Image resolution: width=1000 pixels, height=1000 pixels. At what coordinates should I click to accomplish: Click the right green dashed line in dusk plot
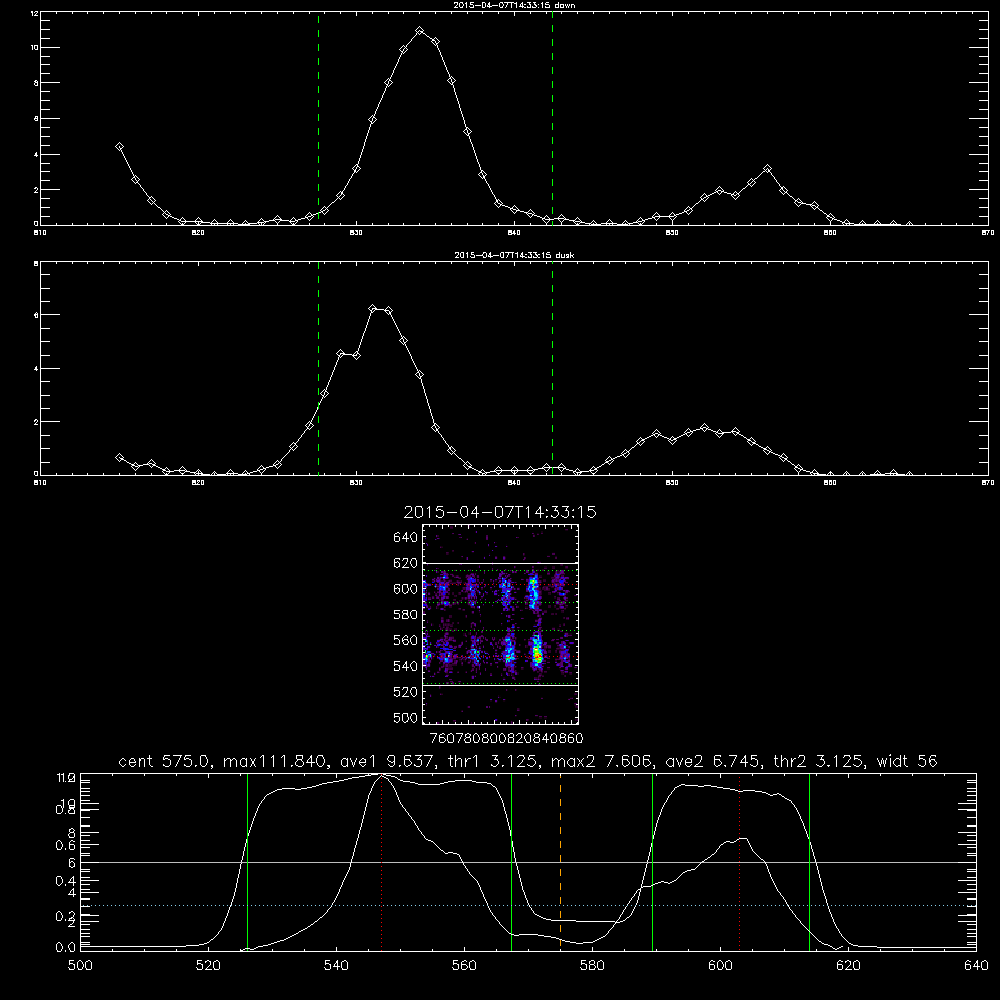click(x=552, y=368)
